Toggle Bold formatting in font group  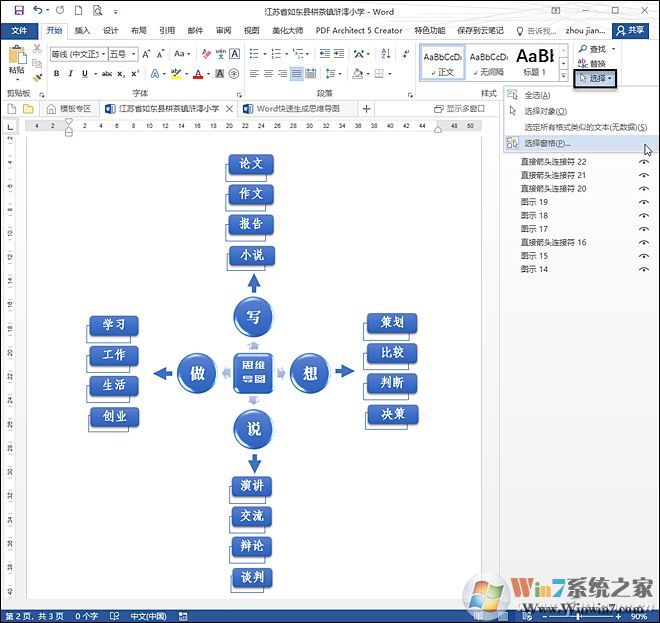(56, 73)
